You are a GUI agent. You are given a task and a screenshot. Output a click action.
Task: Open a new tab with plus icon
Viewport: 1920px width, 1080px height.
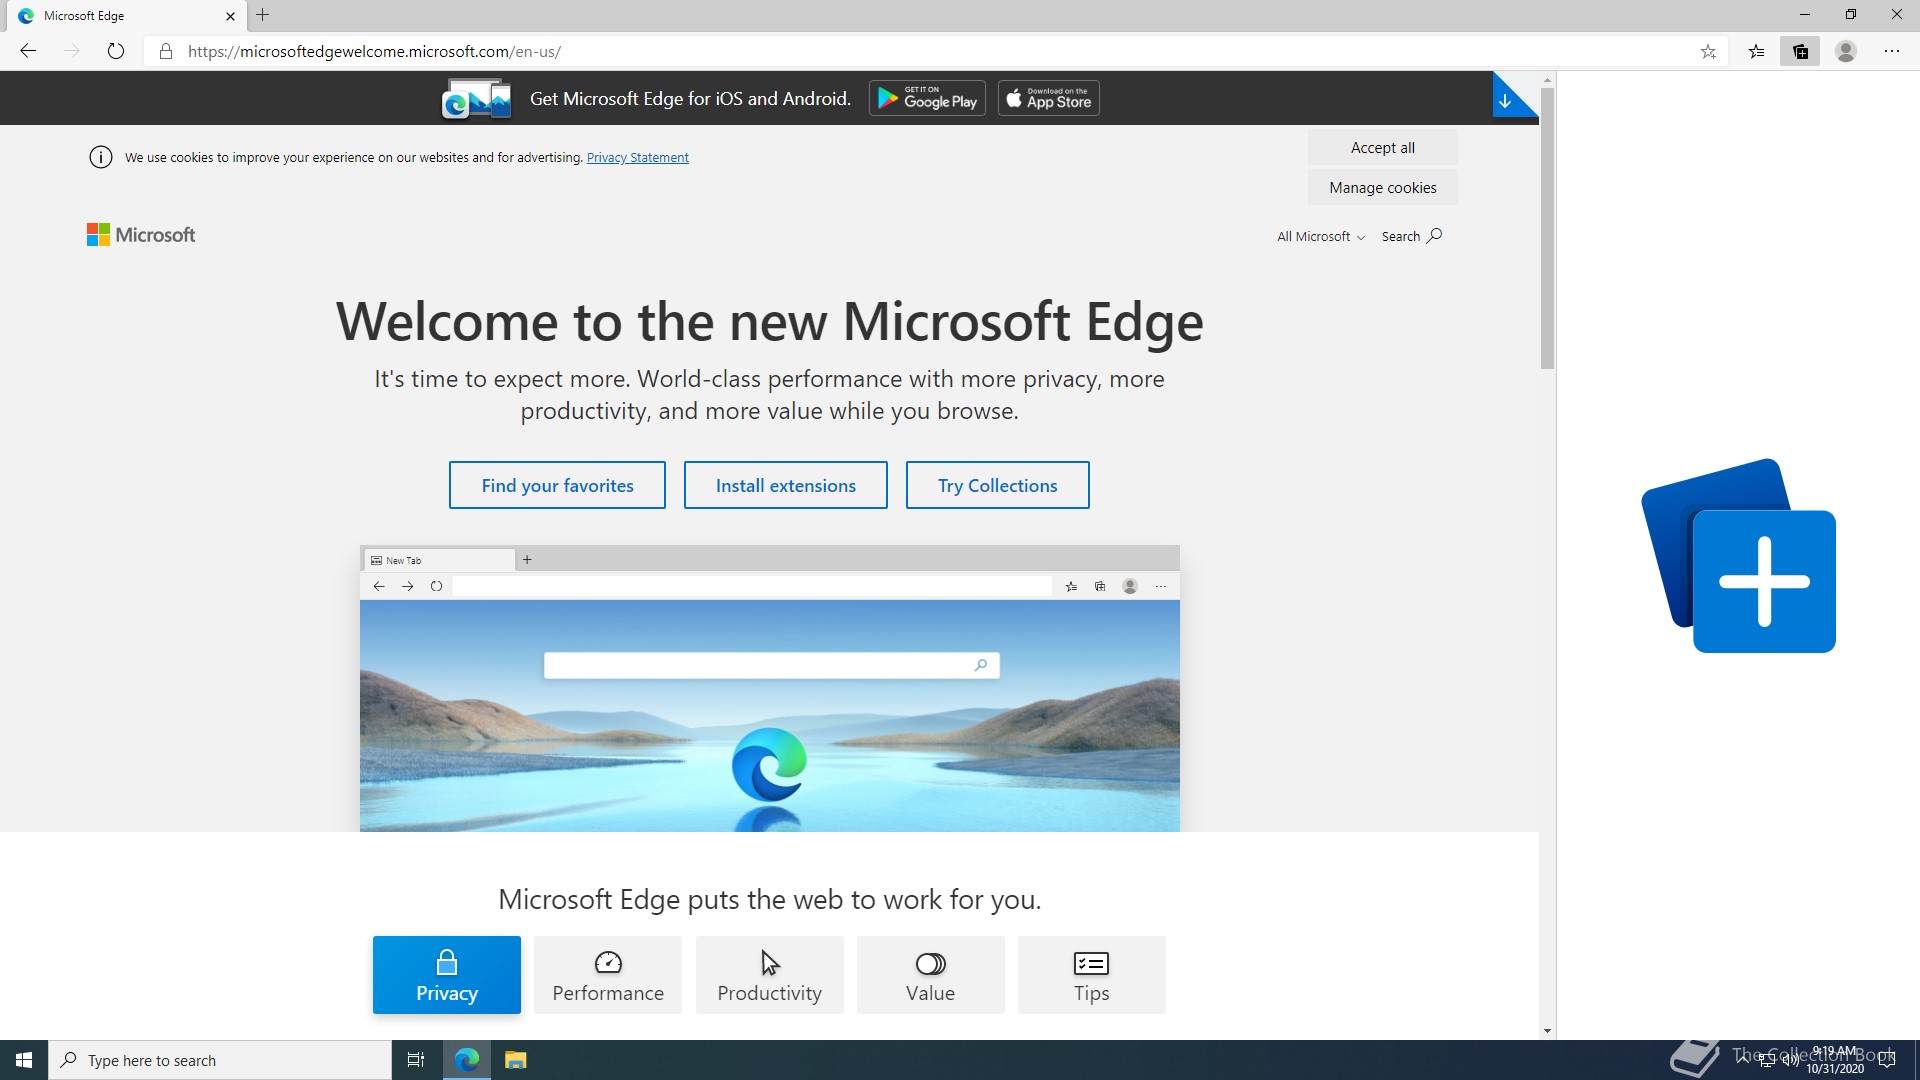tap(263, 15)
